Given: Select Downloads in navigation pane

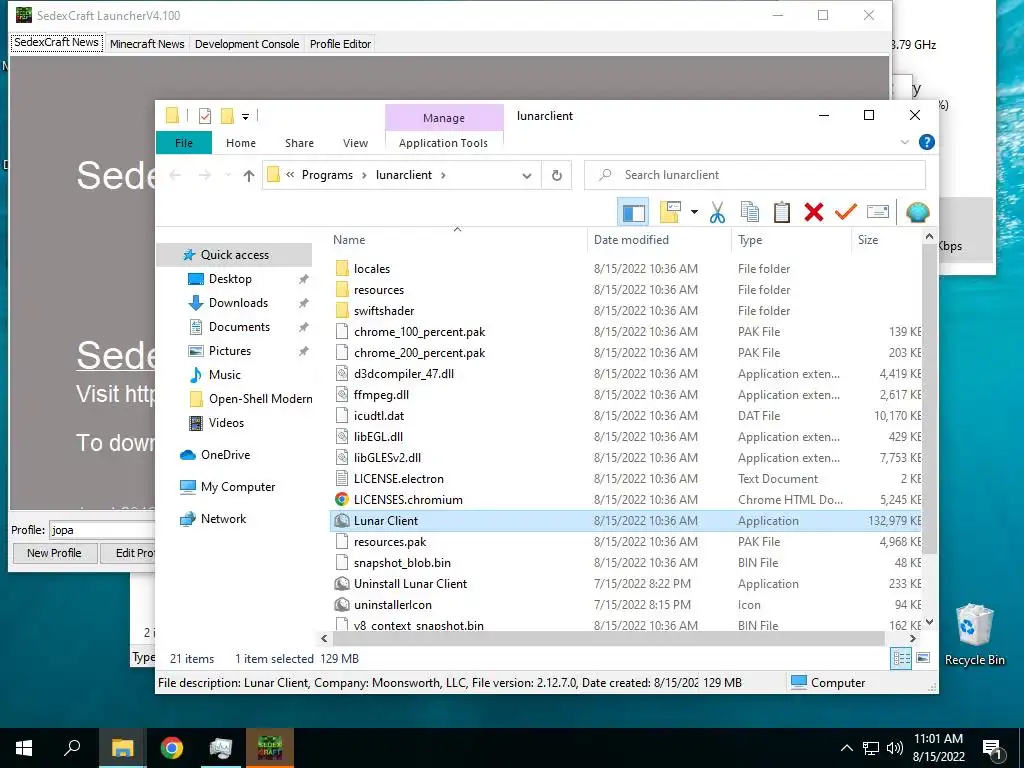Looking at the screenshot, I should click(238, 303).
